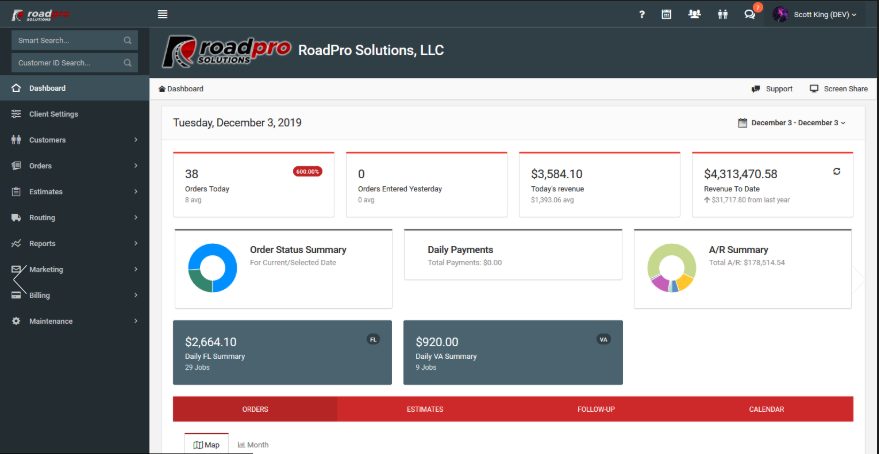Open the calendar icon in the top bar
The image size is (879, 454).
[666, 15]
